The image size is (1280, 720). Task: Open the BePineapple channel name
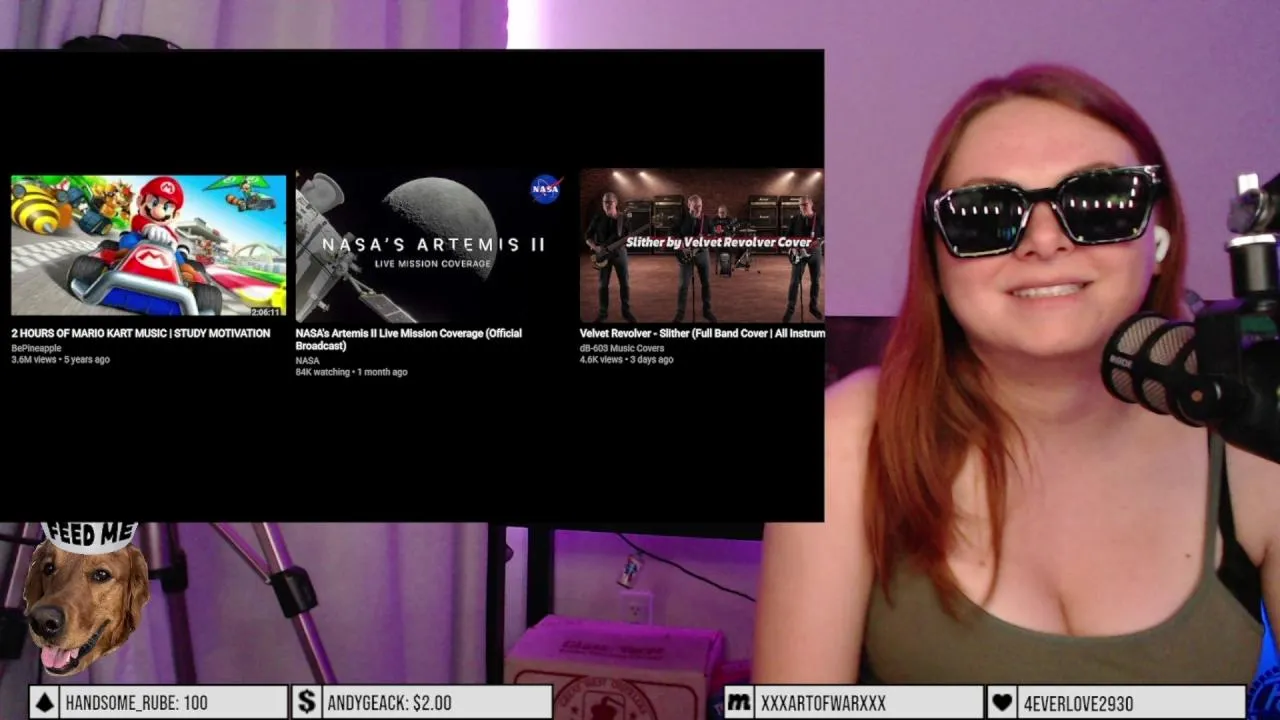pyautogui.click(x=36, y=348)
